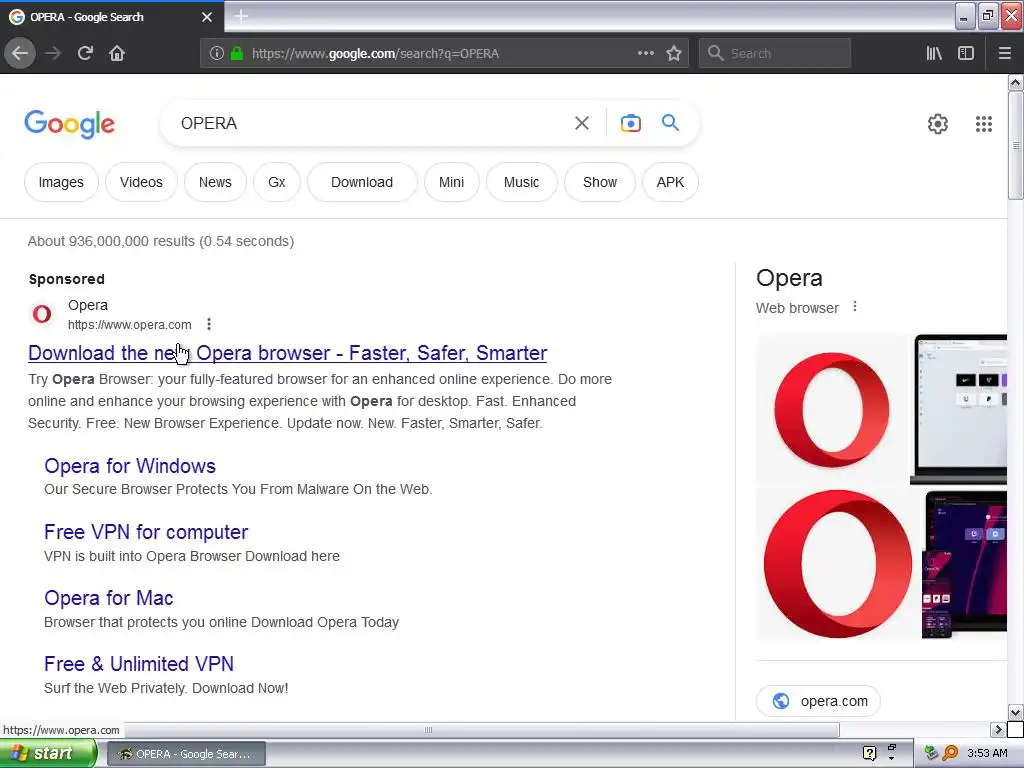Viewport: 1024px width, 768px height.
Task: Select the Show filter chip
Action: click(x=600, y=182)
